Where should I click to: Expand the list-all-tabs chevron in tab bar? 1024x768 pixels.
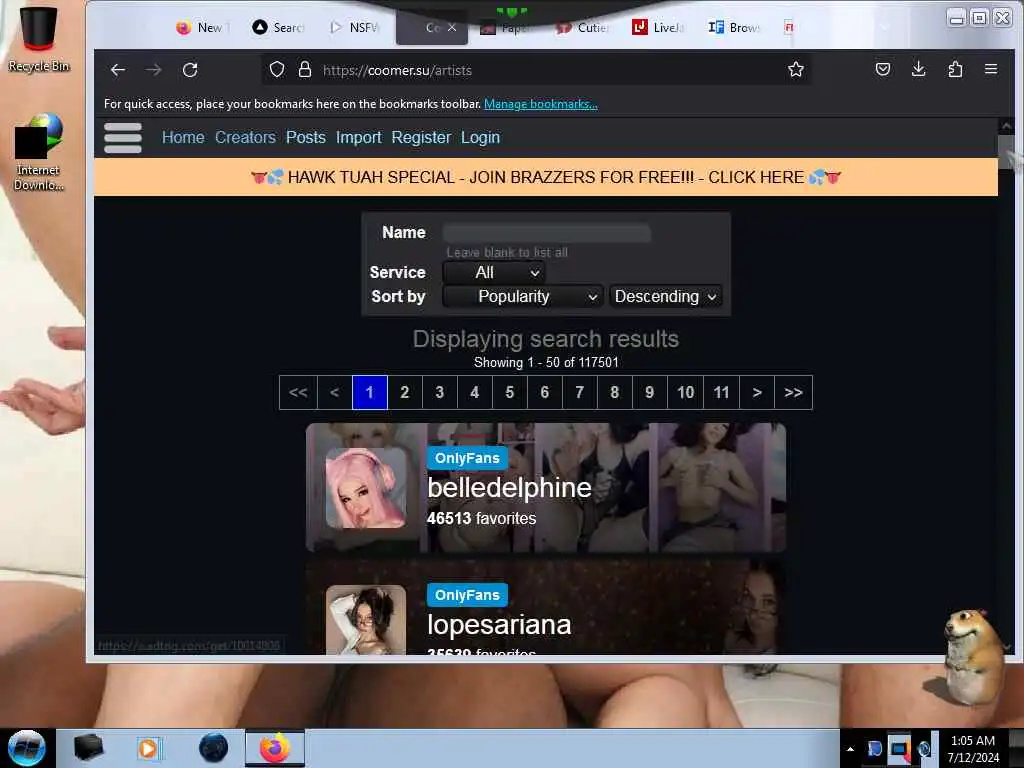[x=885, y=27]
